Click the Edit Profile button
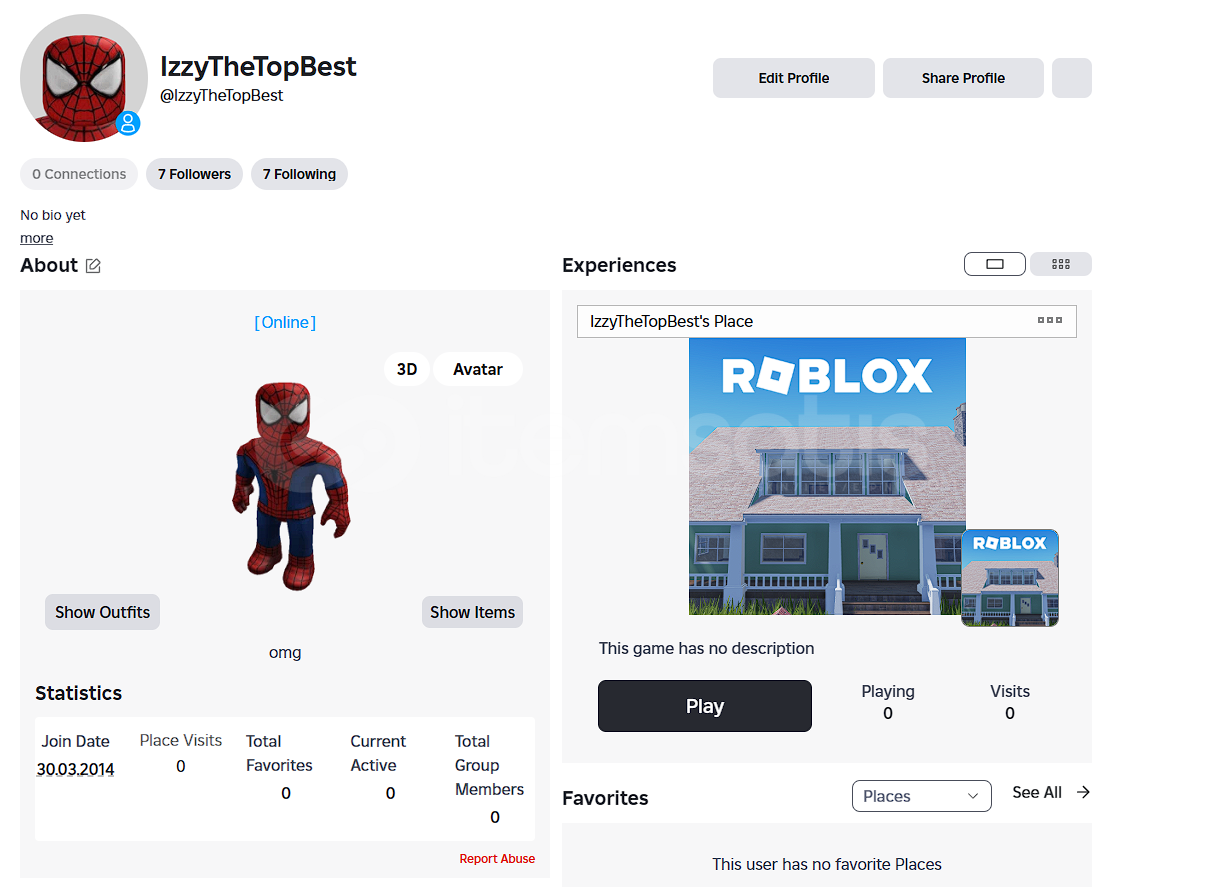The width and height of the screenshot is (1211, 887). pos(794,78)
